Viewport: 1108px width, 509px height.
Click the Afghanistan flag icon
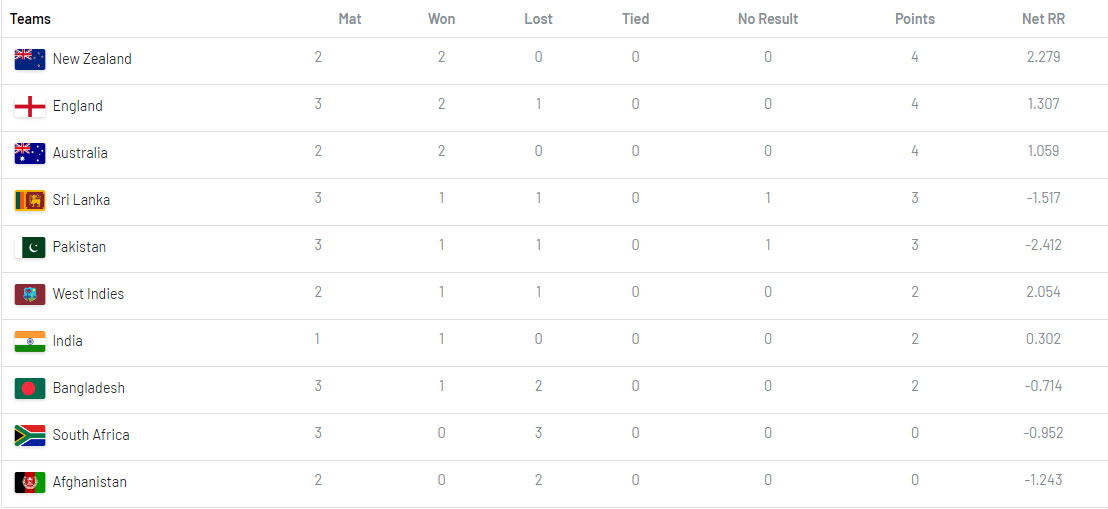click(x=30, y=482)
